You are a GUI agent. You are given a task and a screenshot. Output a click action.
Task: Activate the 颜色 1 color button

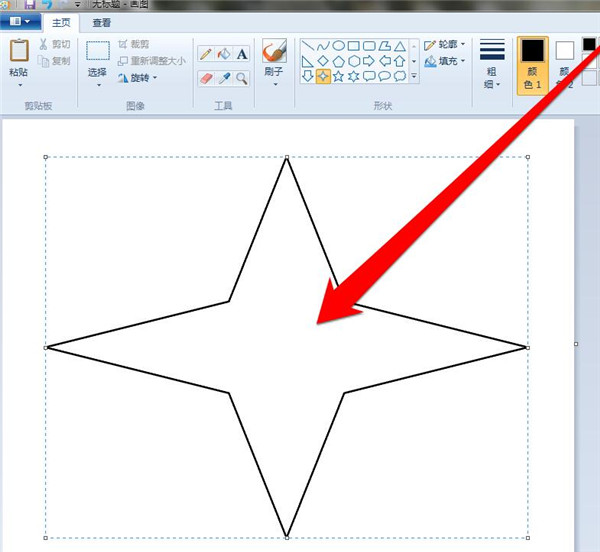[532, 66]
